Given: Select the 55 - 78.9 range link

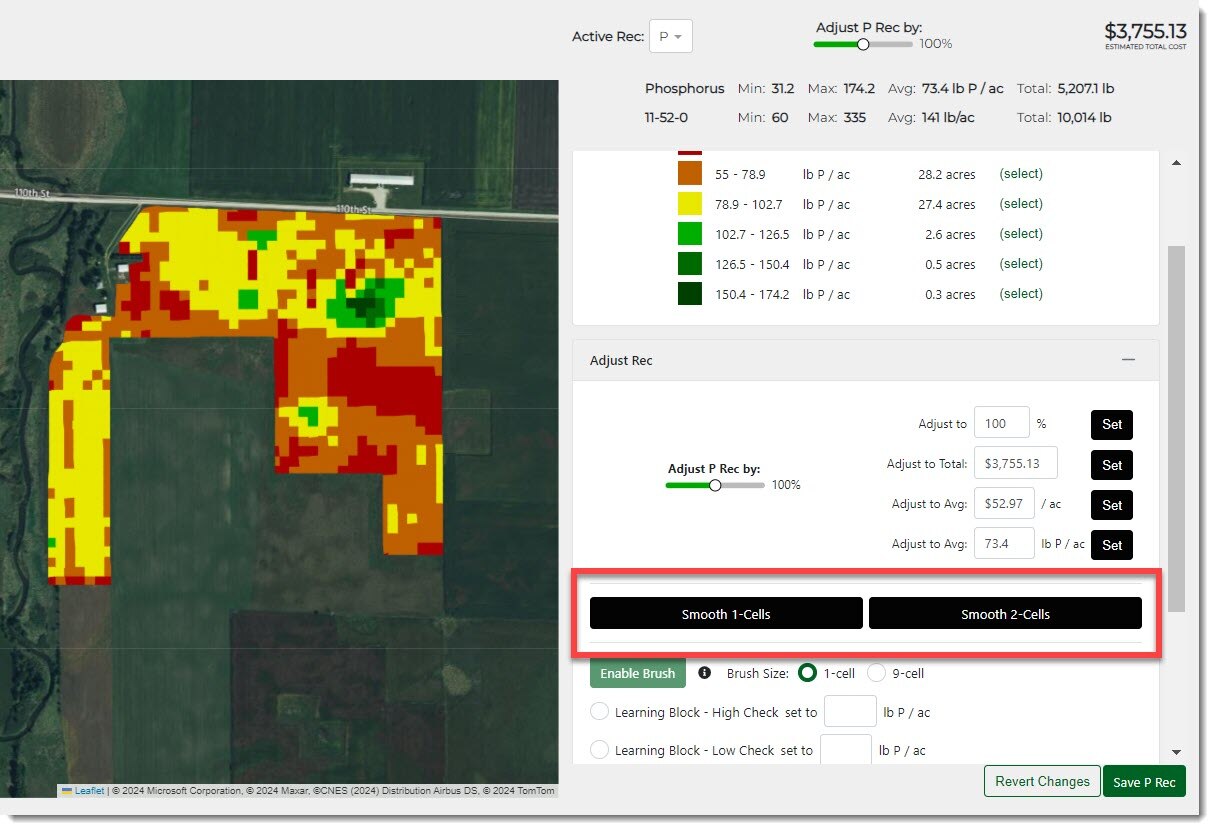Looking at the screenshot, I should [1021, 174].
